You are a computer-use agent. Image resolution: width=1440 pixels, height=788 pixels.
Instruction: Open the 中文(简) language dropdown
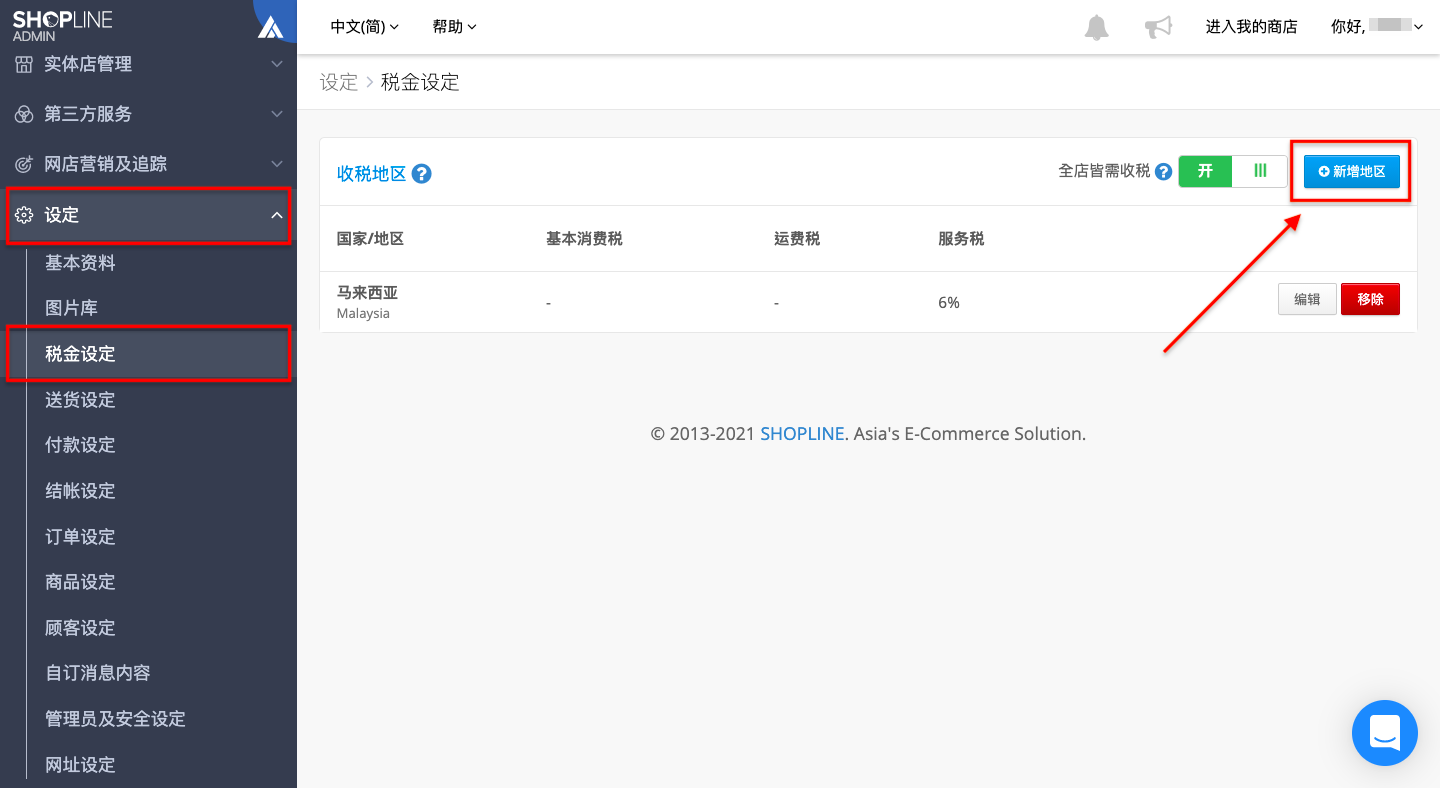click(x=364, y=27)
